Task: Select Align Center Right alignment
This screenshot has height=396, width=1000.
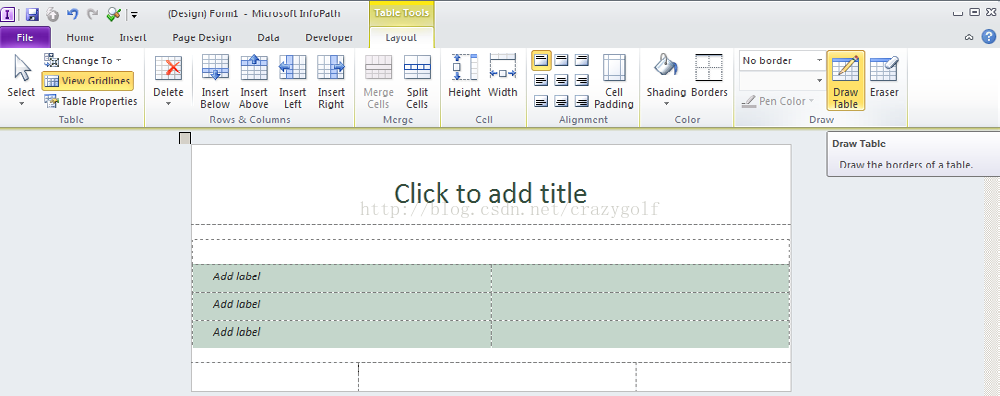Action: (582, 81)
